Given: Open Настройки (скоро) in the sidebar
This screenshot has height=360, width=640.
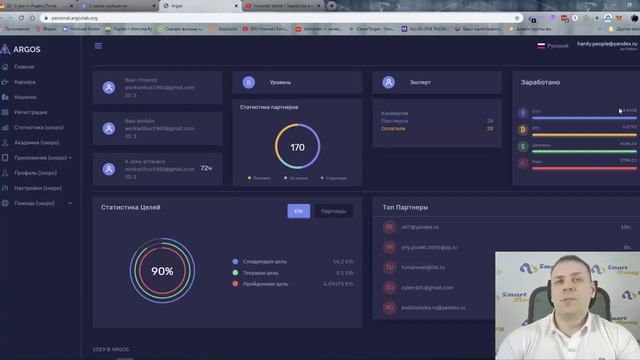Looking at the screenshot, I should (x=38, y=188).
